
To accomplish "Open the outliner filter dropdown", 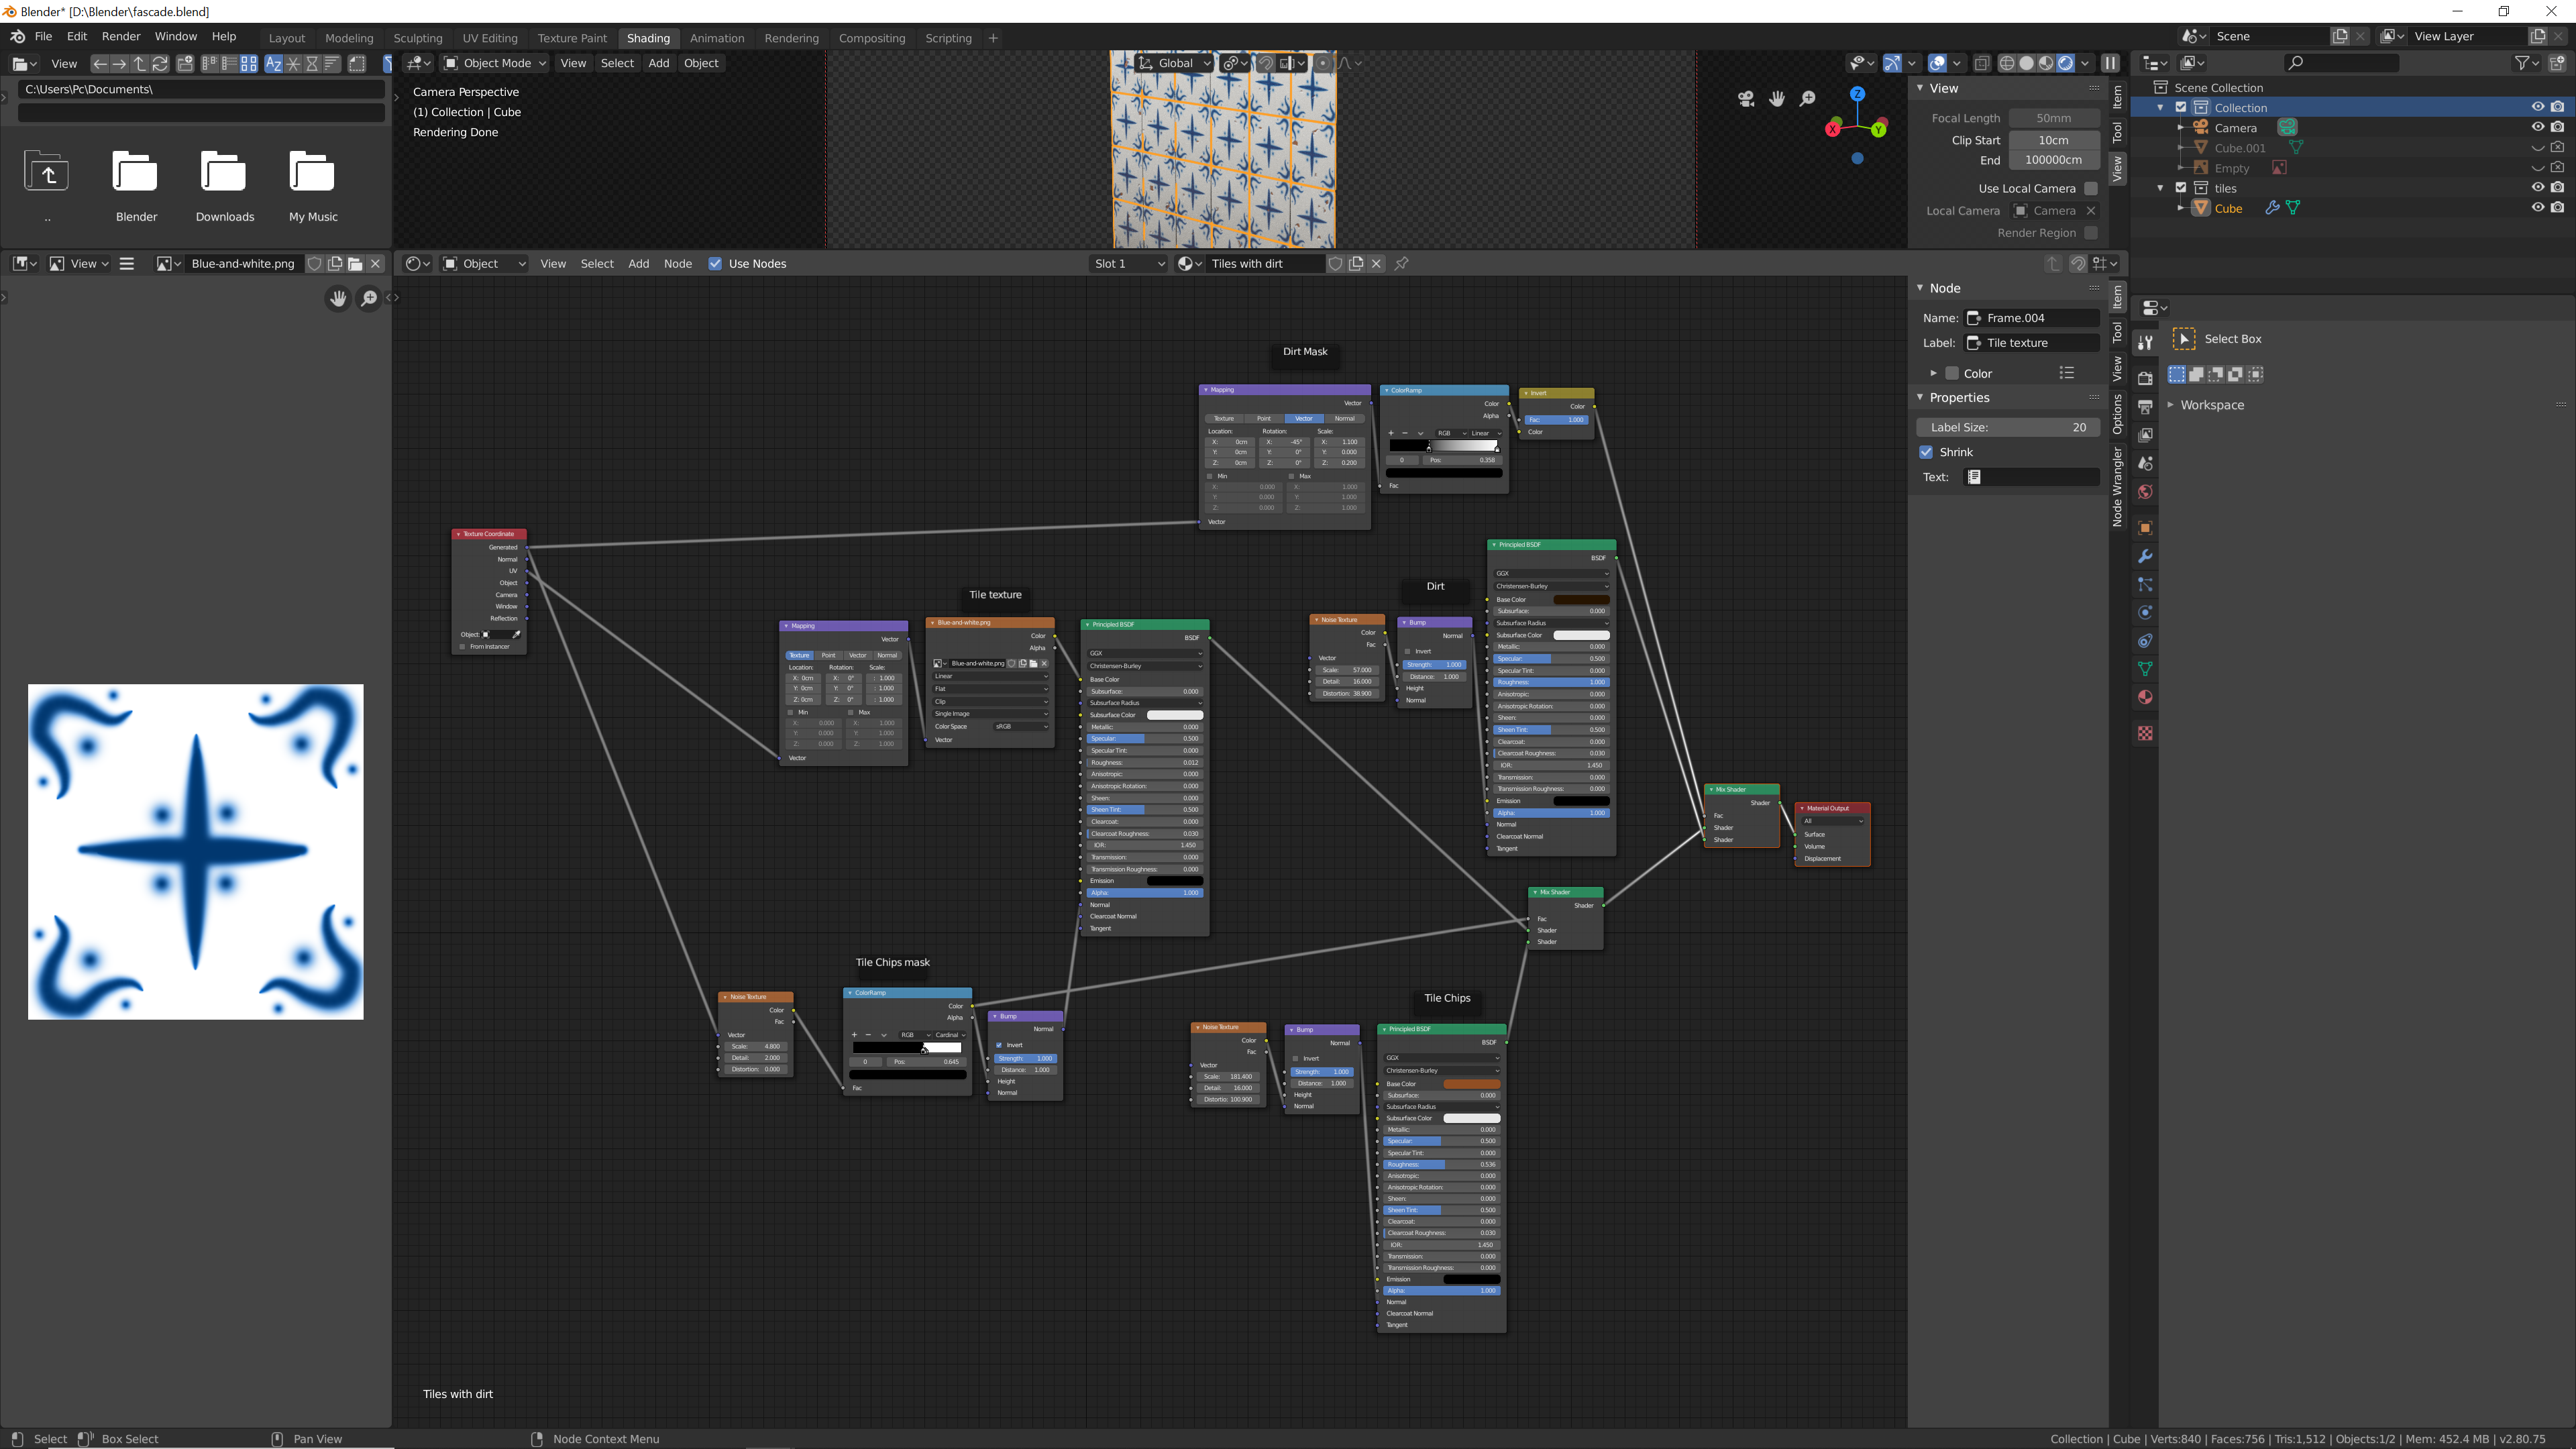I will pos(2526,63).
